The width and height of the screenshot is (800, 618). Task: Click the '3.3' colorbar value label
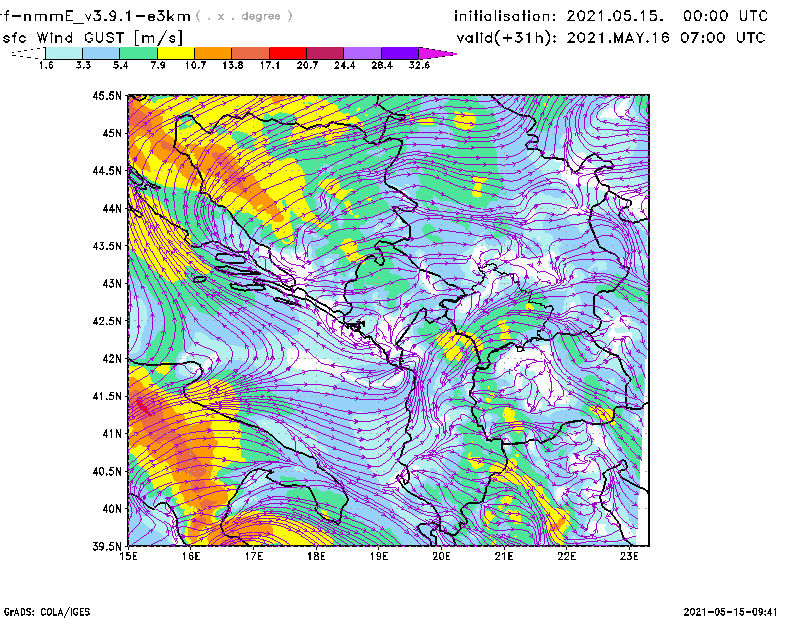click(x=83, y=65)
